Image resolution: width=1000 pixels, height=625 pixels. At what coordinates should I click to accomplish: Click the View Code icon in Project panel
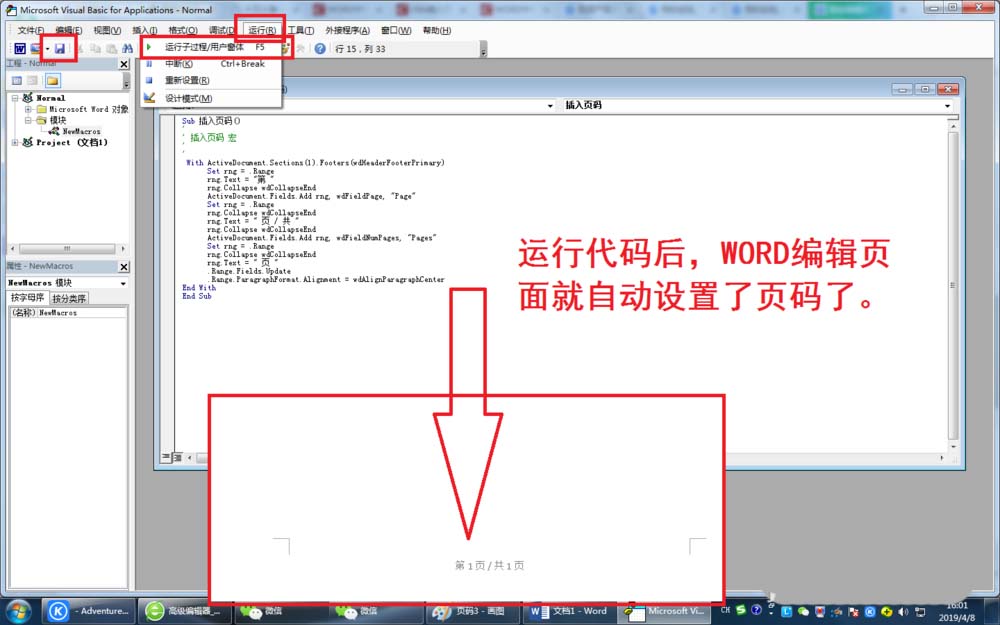tap(15, 80)
